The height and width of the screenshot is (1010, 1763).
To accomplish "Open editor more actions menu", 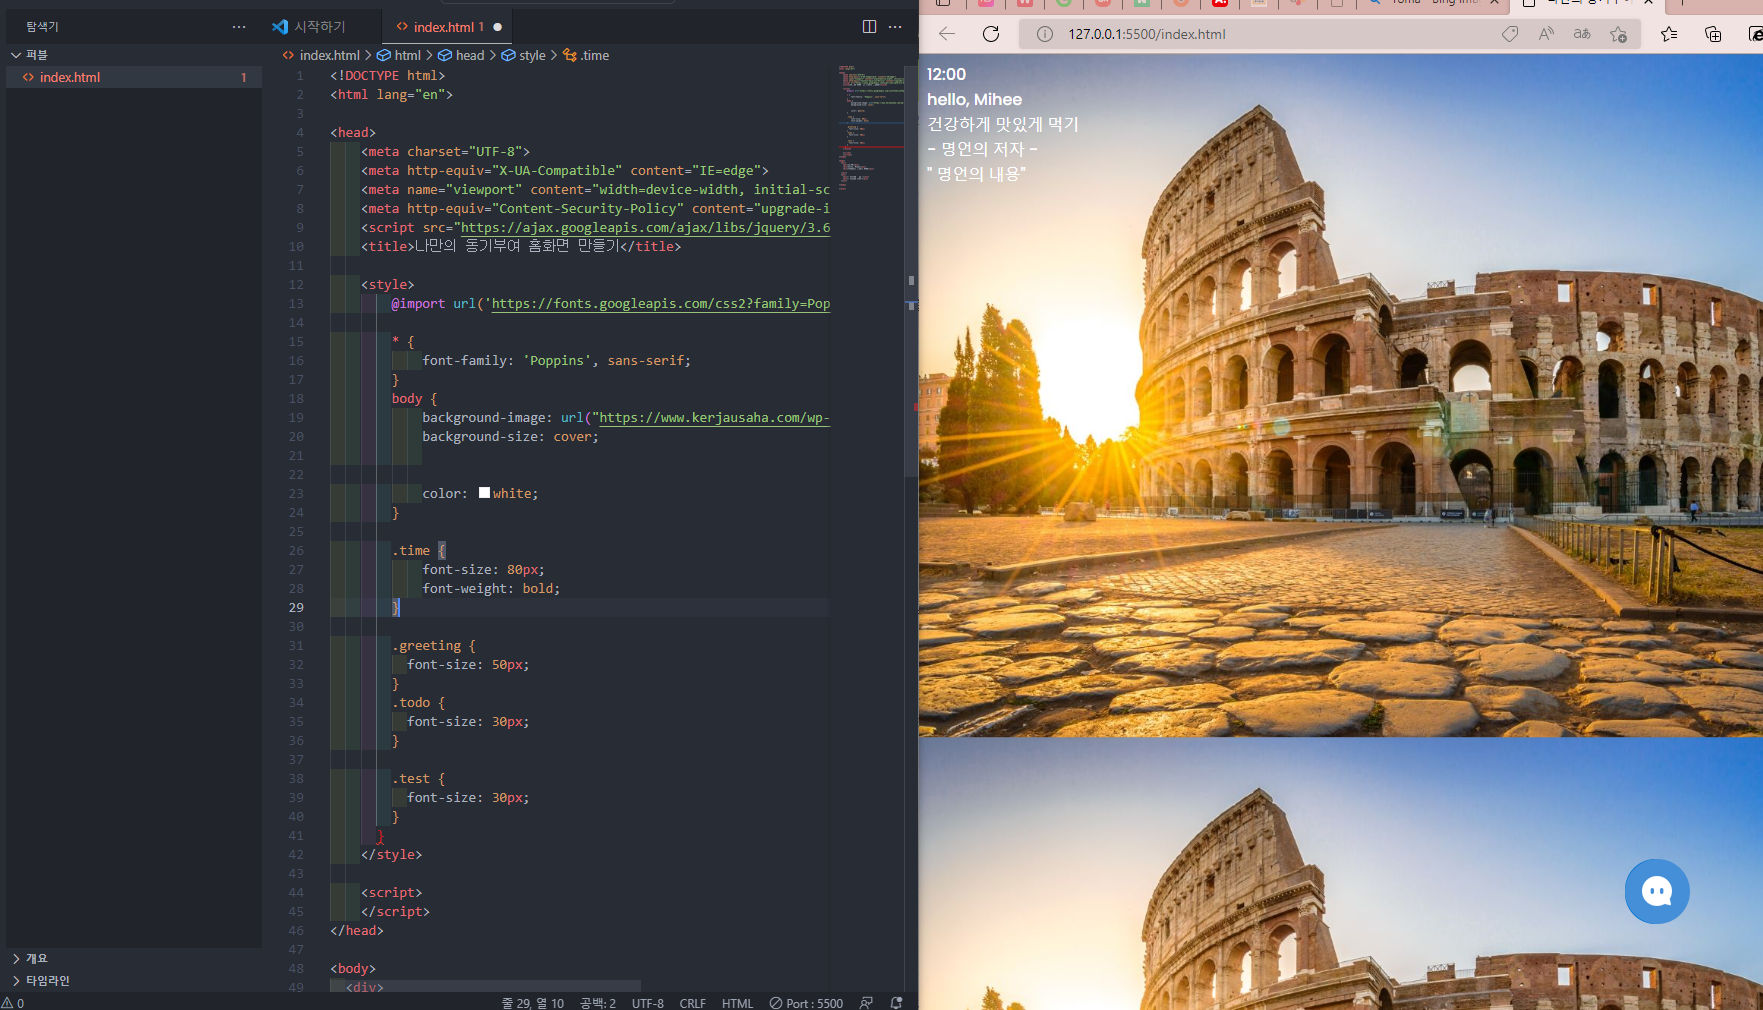I will click(x=895, y=27).
